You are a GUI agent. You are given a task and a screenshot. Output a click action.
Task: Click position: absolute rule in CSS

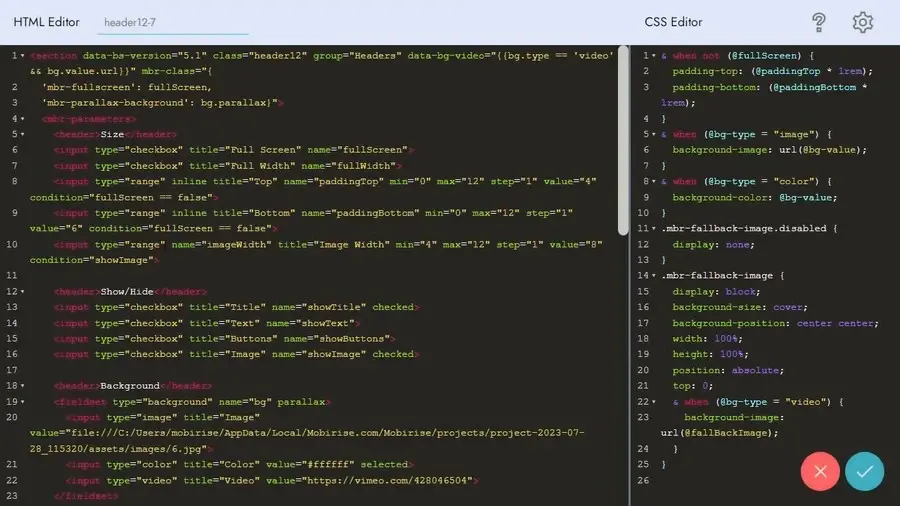click(728, 370)
